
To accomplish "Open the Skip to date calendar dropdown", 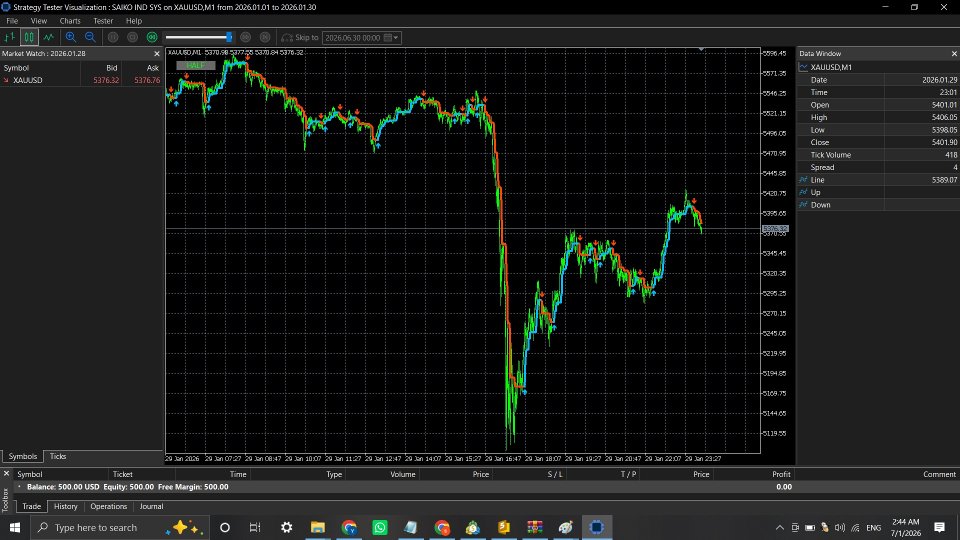I will [x=392, y=37].
